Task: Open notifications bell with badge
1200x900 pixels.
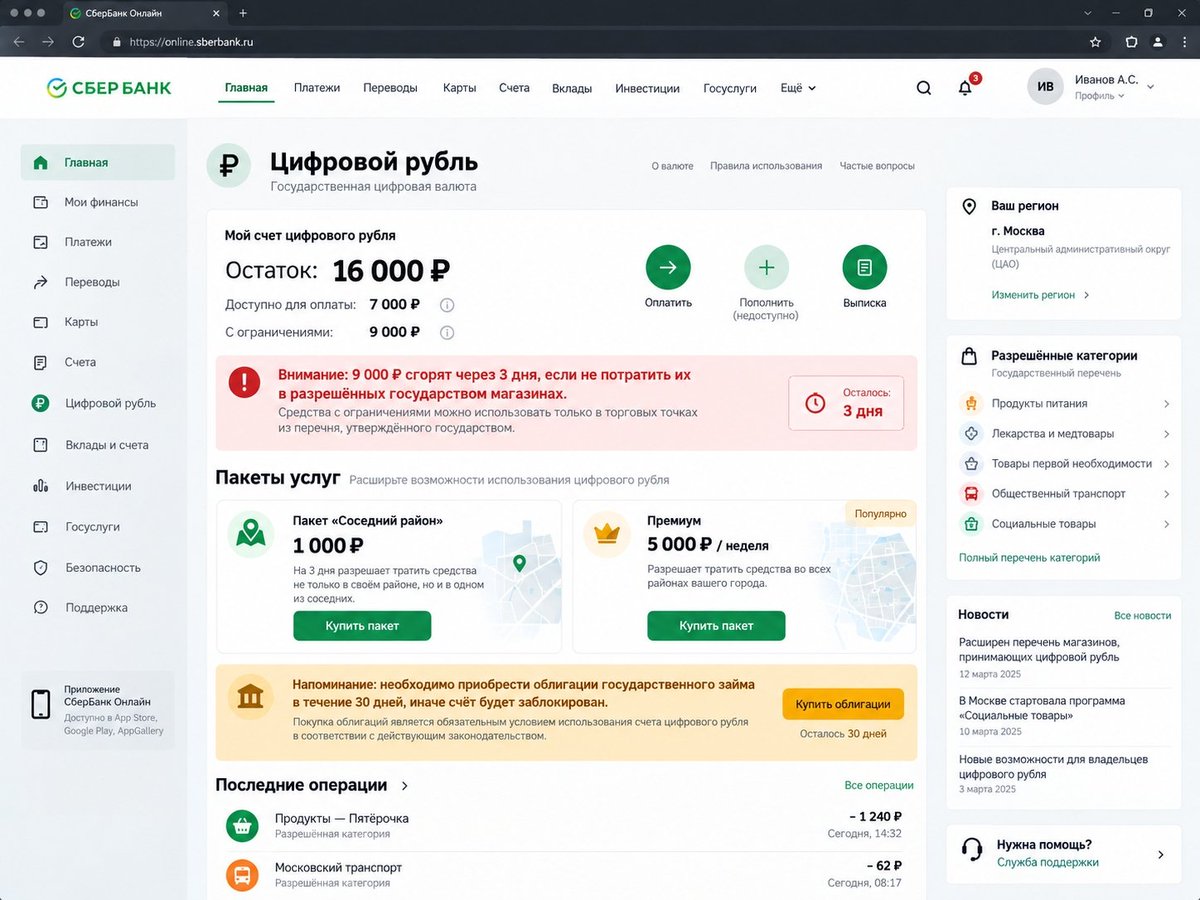Action: (x=966, y=87)
